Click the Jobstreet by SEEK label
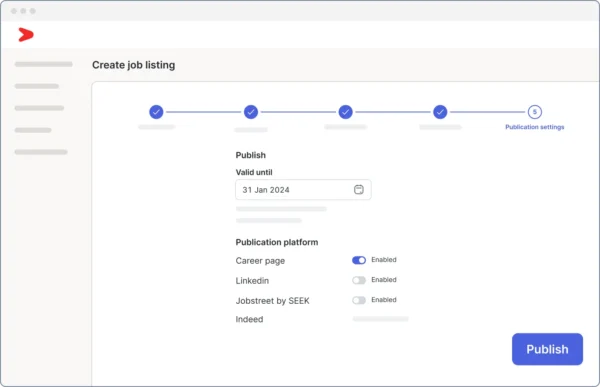Viewport: 600px width, 387px height. coord(272,301)
